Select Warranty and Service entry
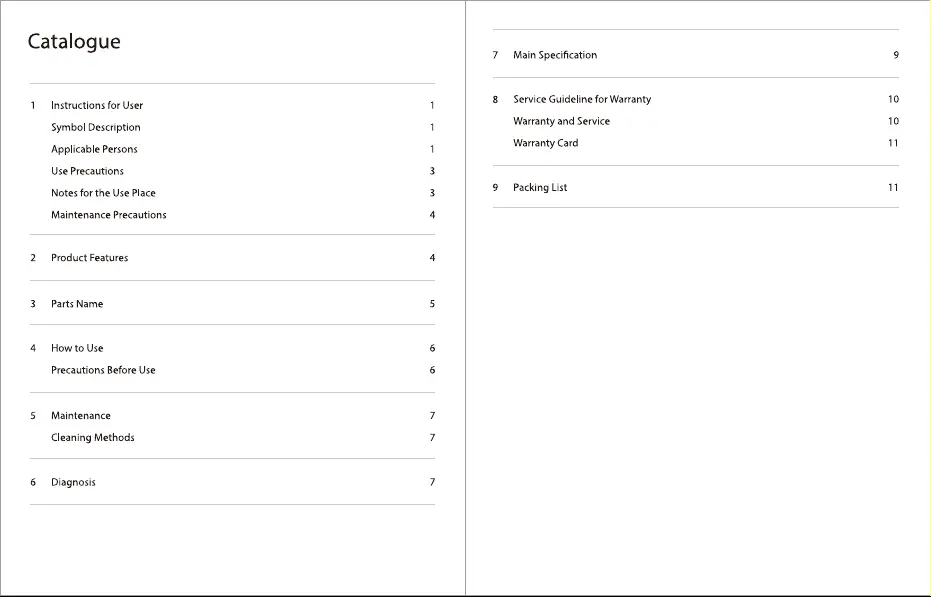Screen dimensions: 931x597 pos(561,121)
